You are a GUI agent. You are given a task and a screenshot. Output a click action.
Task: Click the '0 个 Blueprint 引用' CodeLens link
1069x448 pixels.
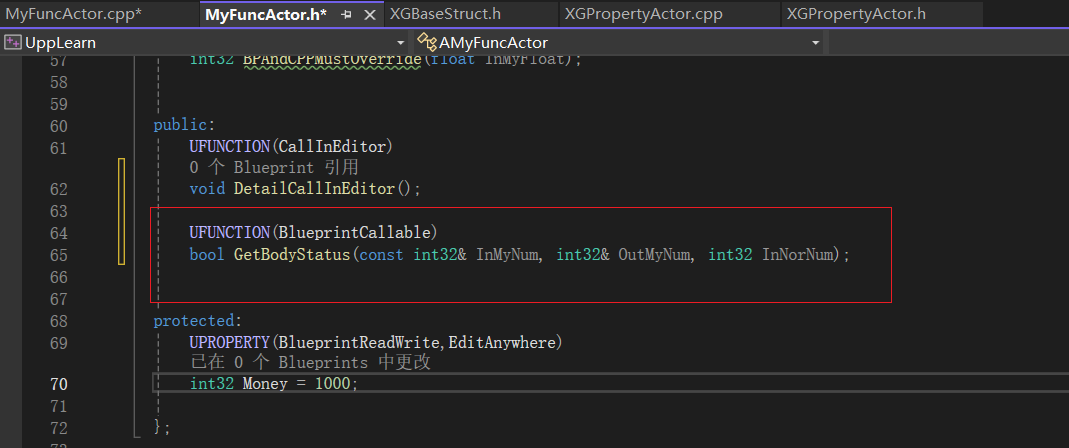coord(274,168)
